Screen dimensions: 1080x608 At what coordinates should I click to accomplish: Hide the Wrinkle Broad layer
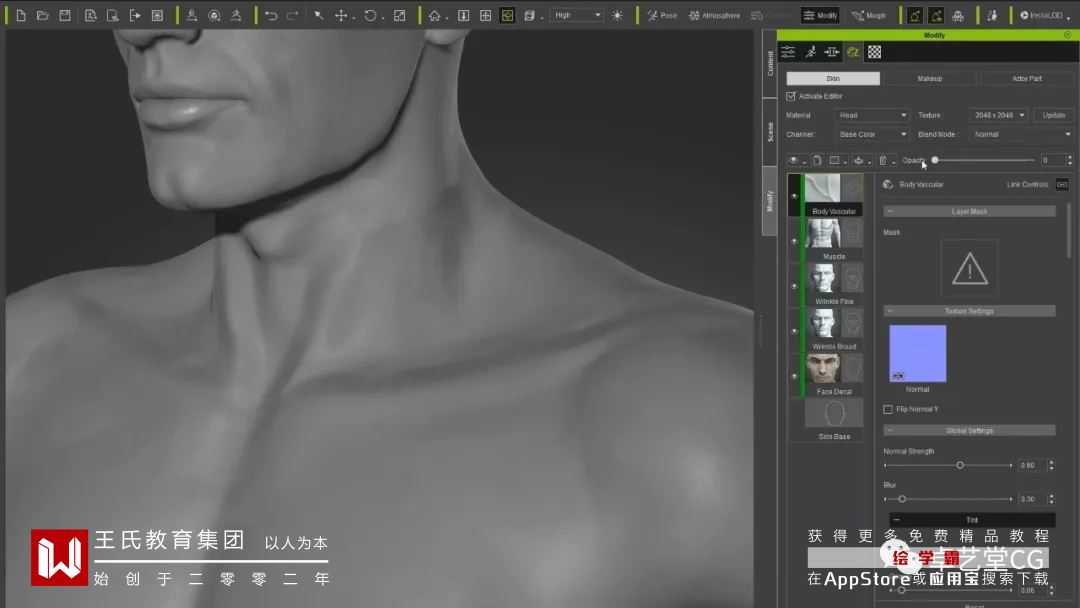(794, 331)
